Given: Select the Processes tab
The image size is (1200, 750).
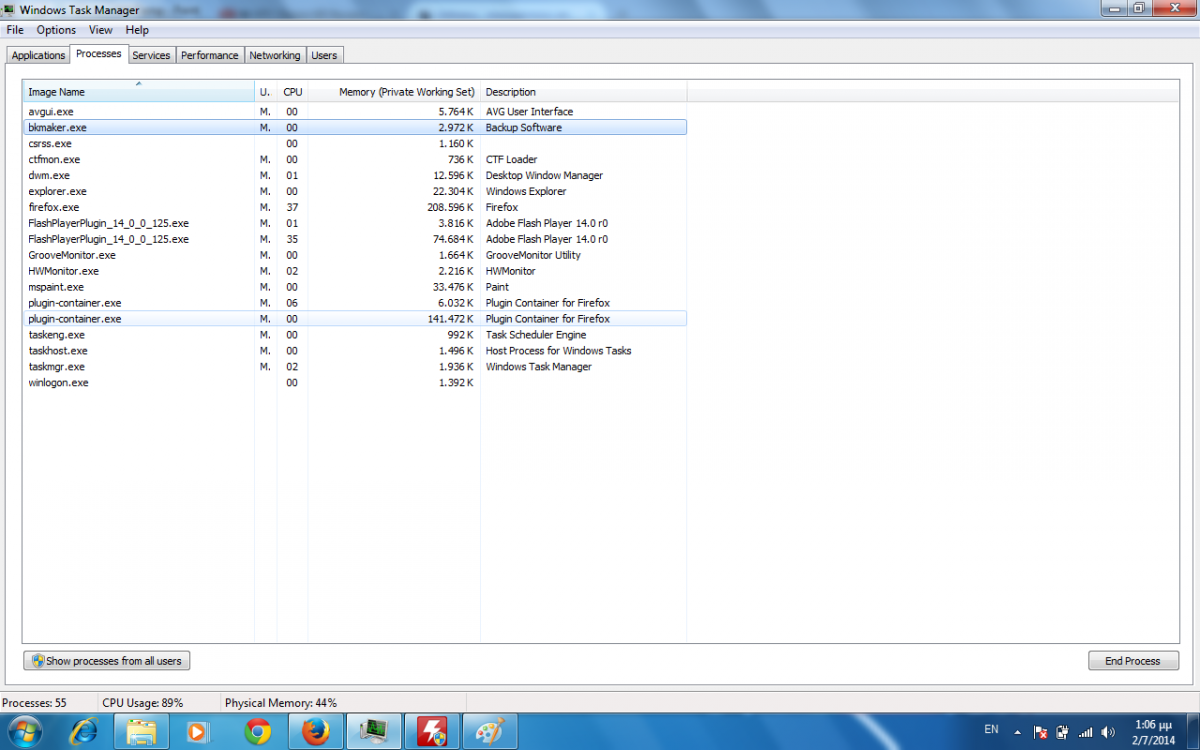Looking at the screenshot, I should (98, 54).
